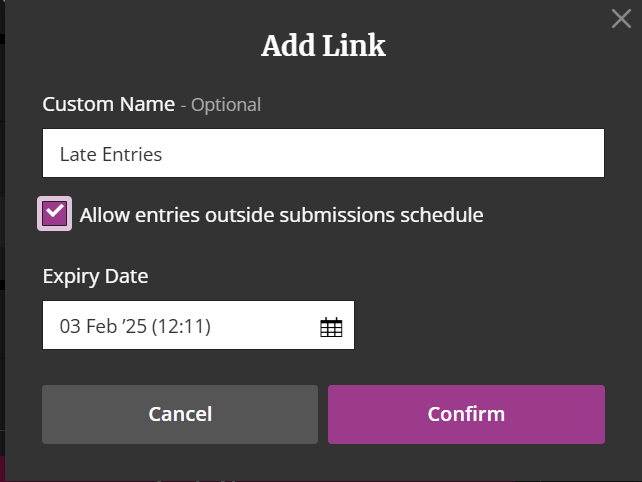Click the Custom Name label
642x482 pixels.
[x=109, y=104]
